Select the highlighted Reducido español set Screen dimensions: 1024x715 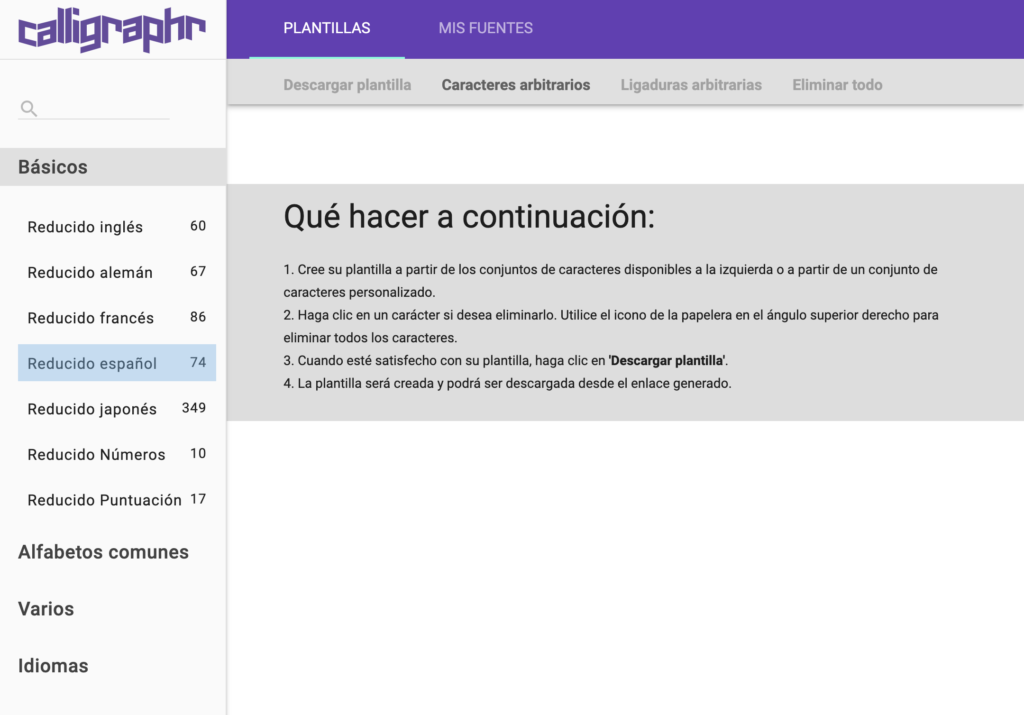(x=92, y=363)
